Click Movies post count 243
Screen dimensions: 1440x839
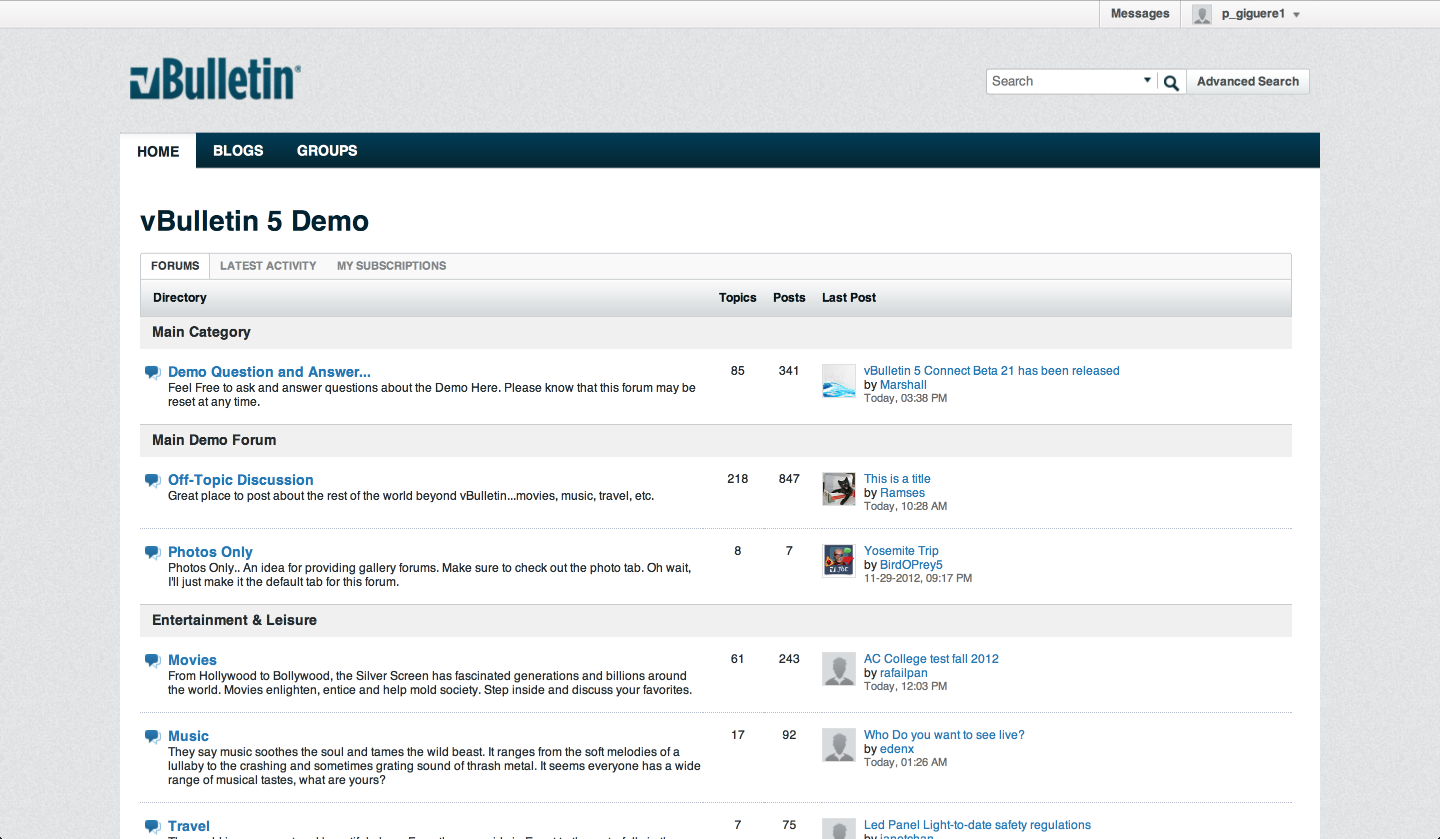click(789, 659)
